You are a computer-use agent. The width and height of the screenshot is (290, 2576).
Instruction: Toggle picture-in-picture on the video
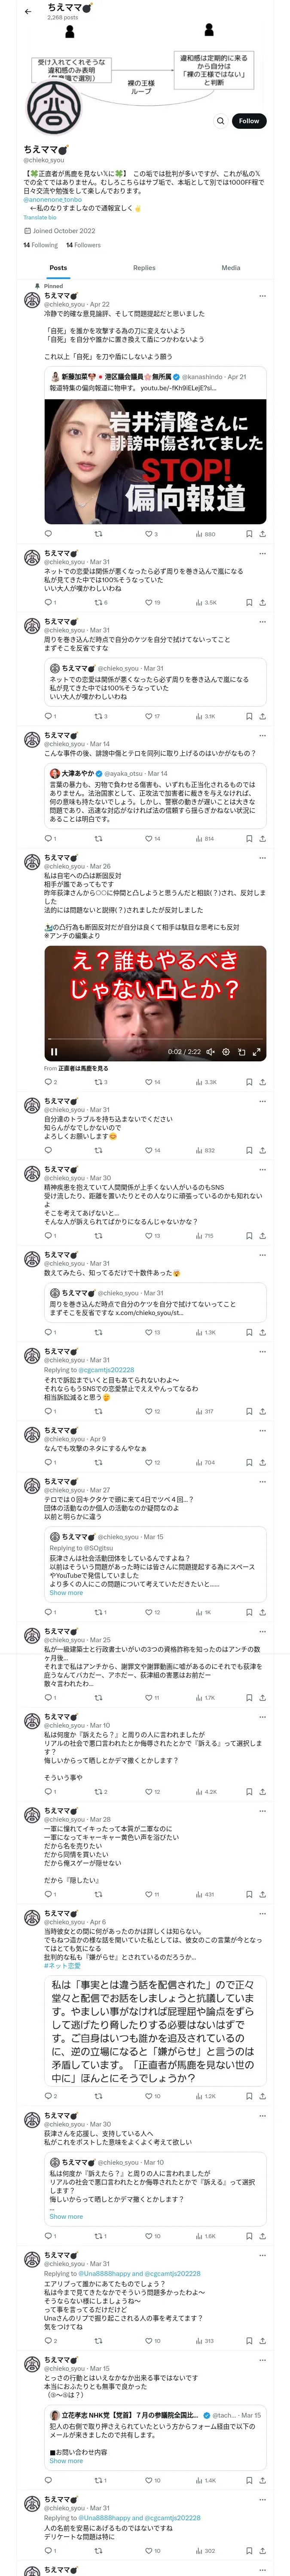tap(241, 1051)
